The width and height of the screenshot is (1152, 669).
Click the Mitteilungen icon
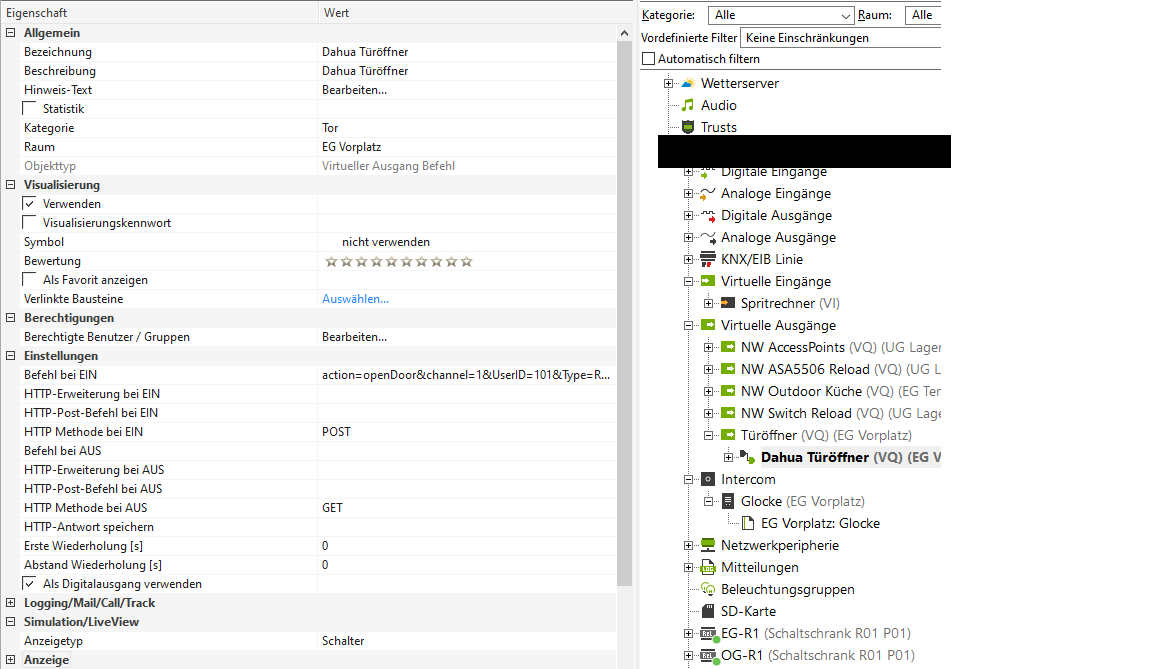[708, 567]
